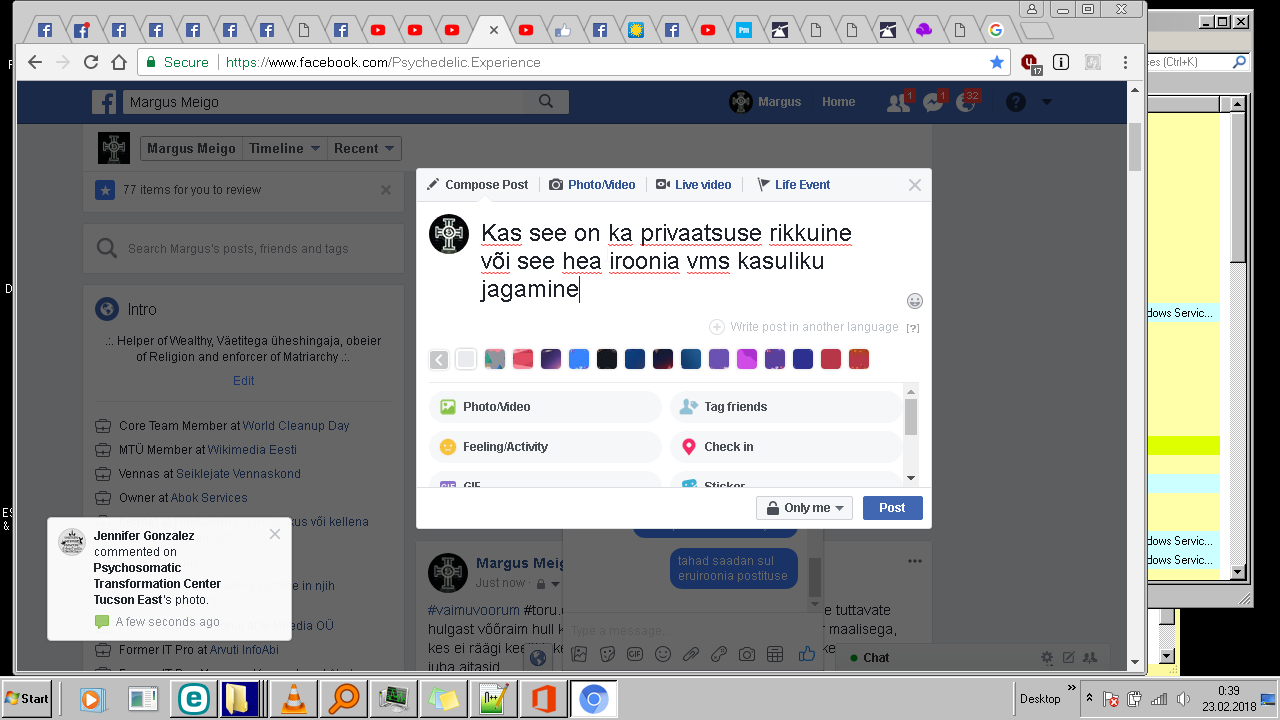
Task: Expand the Desktop toolbar chevron in the taskbar
Action: [x=1072, y=690]
